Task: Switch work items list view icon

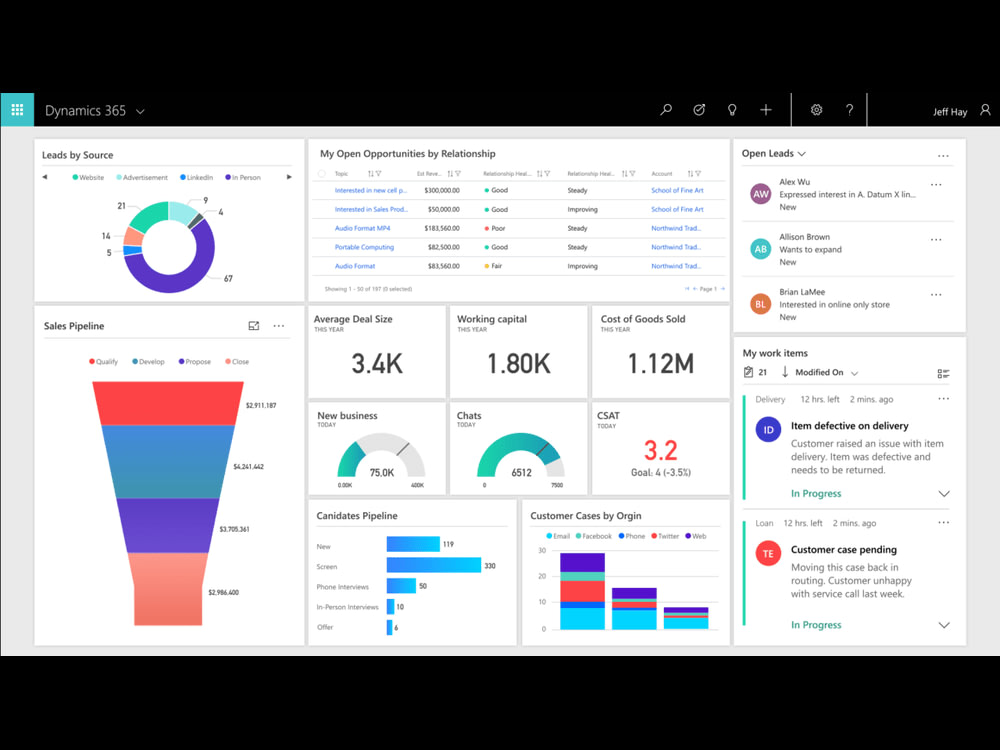Action: pos(943,374)
